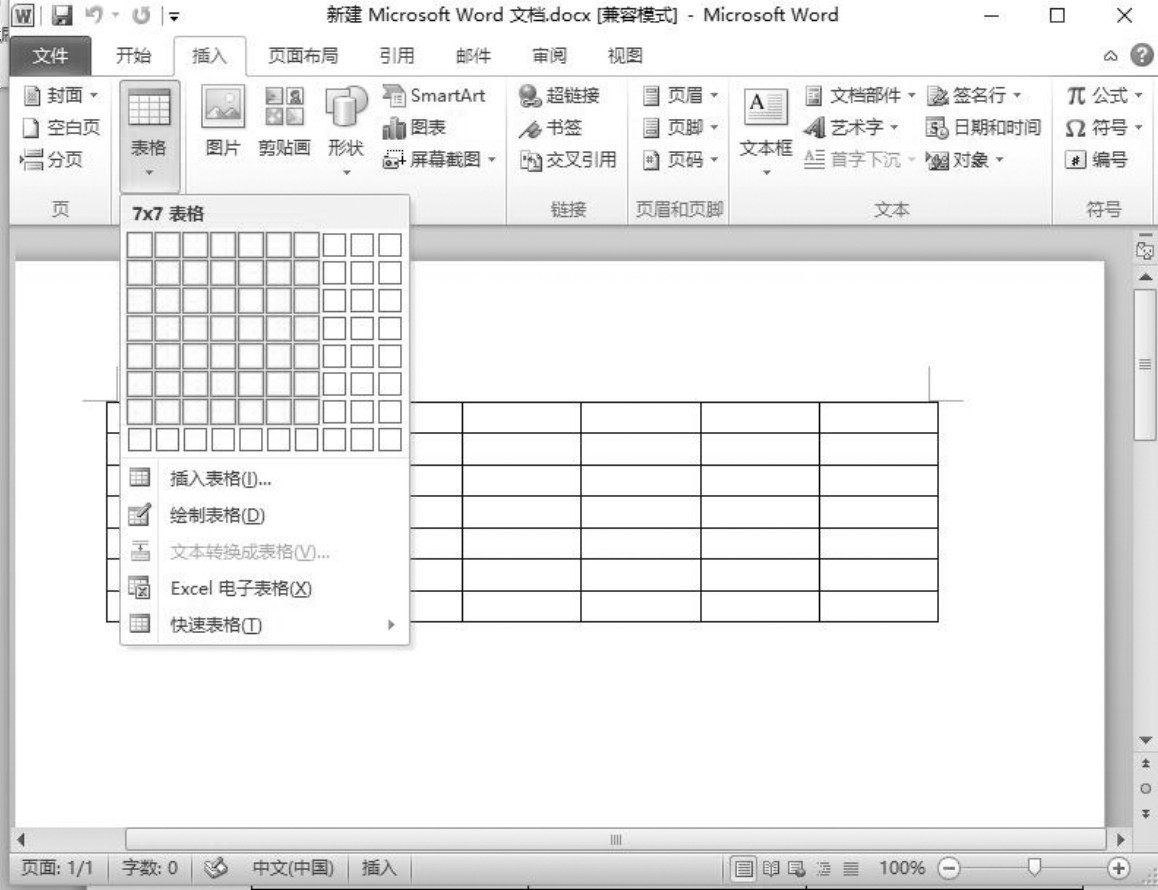This screenshot has width=1158, height=890.
Task: Choose 绘制表格(D) menu item
Action: 264,515
